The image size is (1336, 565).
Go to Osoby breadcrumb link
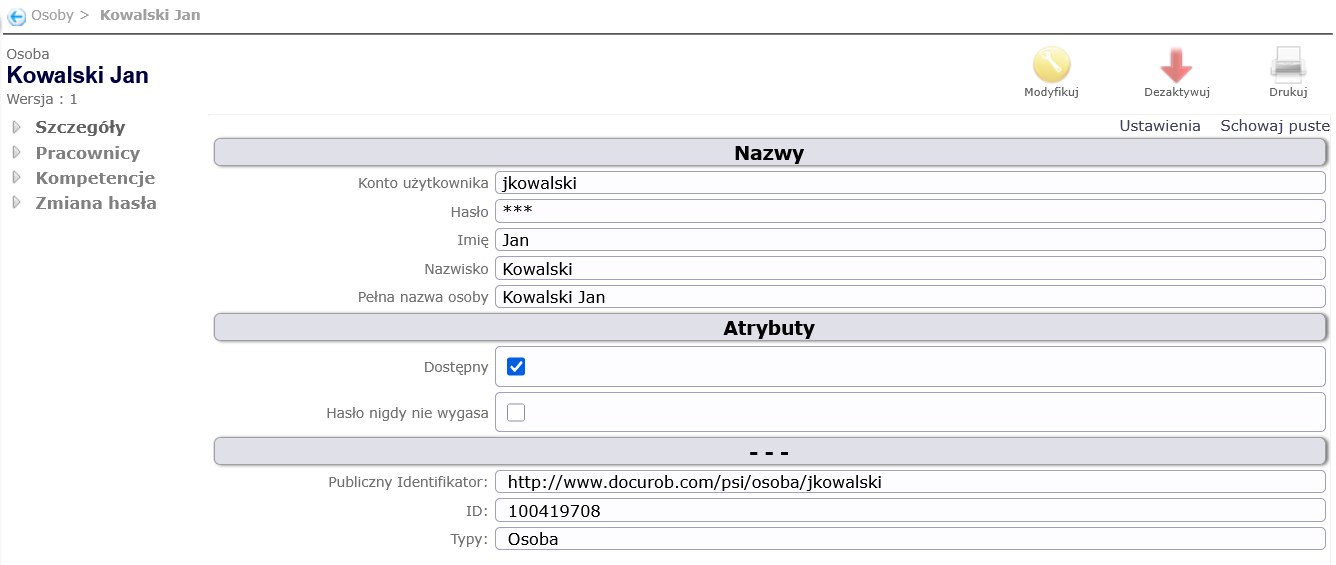tap(52, 15)
